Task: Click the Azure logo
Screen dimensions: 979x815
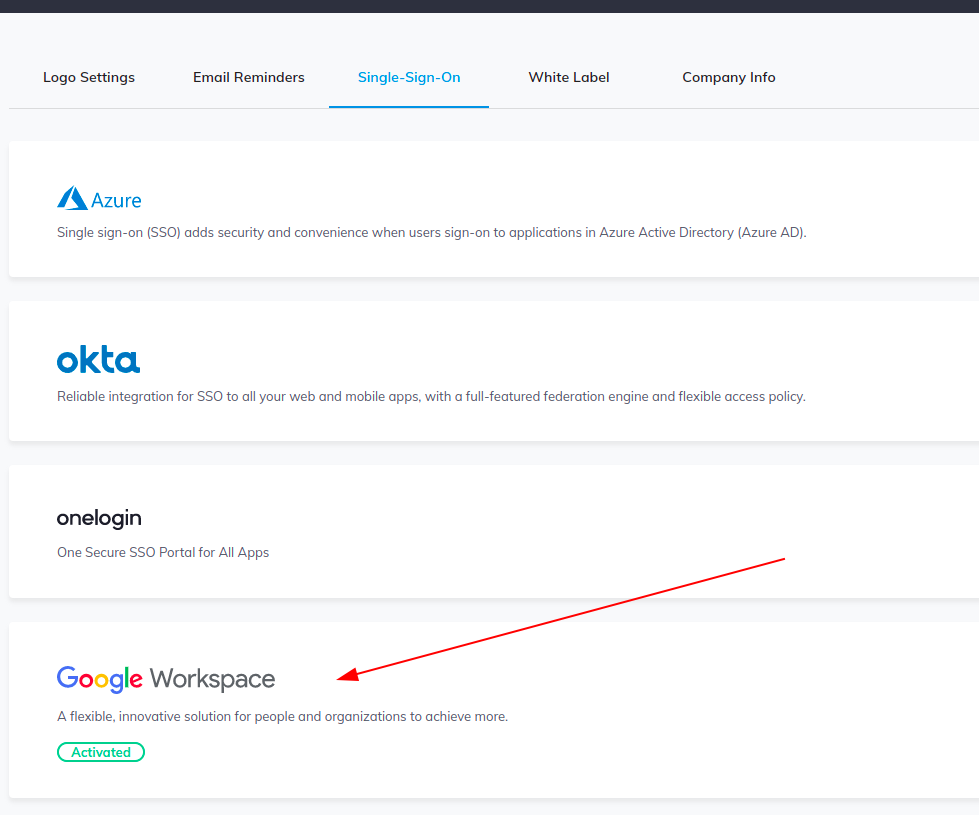Action: (x=99, y=199)
